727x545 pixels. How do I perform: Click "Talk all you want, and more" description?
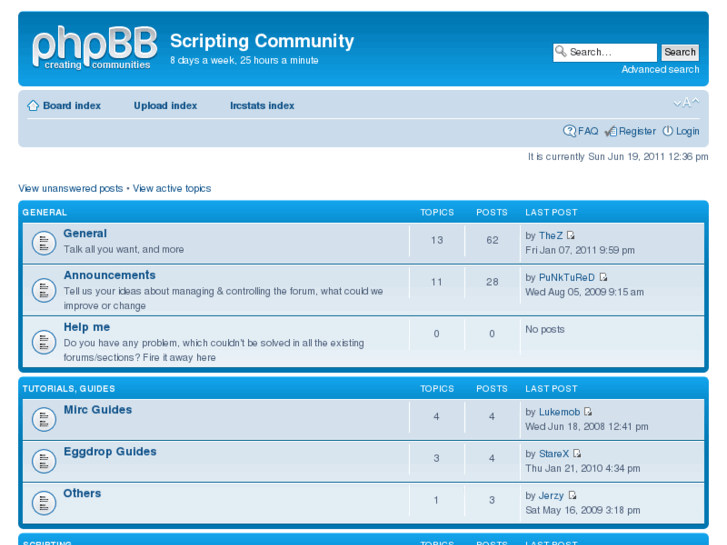click(124, 249)
